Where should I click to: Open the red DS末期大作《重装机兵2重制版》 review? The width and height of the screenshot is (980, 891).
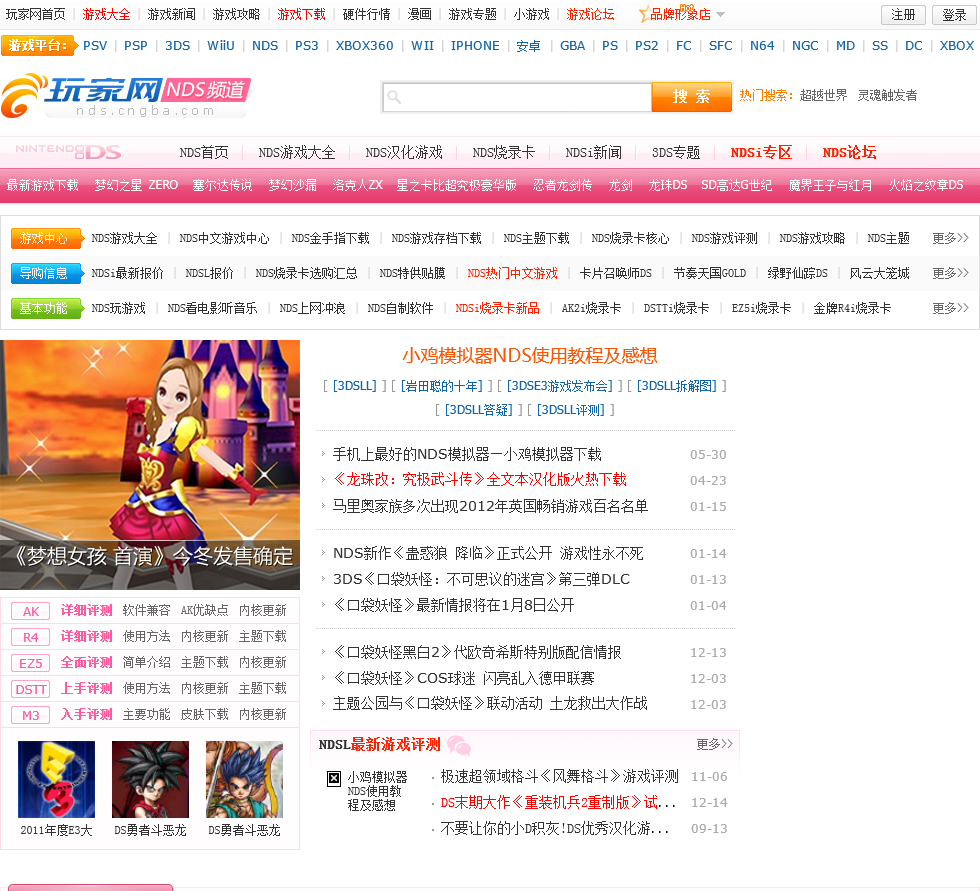558,802
